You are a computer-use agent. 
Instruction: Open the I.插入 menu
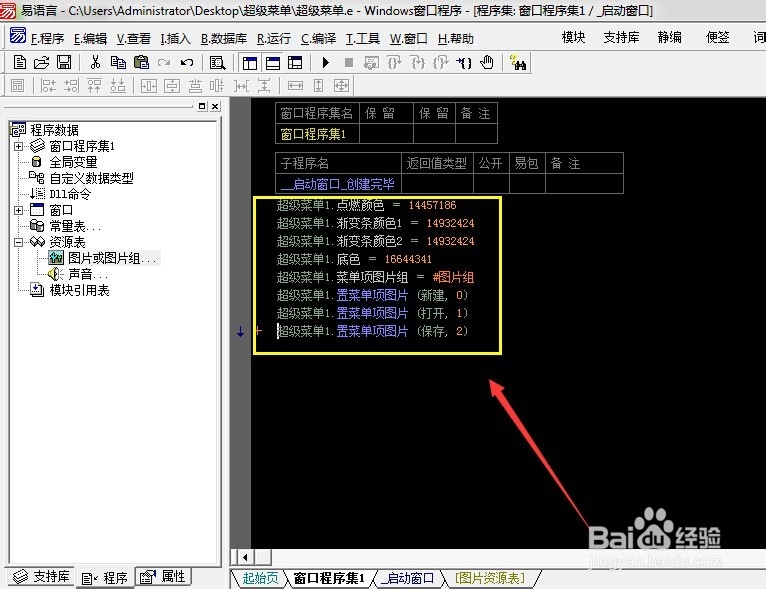click(175, 39)
